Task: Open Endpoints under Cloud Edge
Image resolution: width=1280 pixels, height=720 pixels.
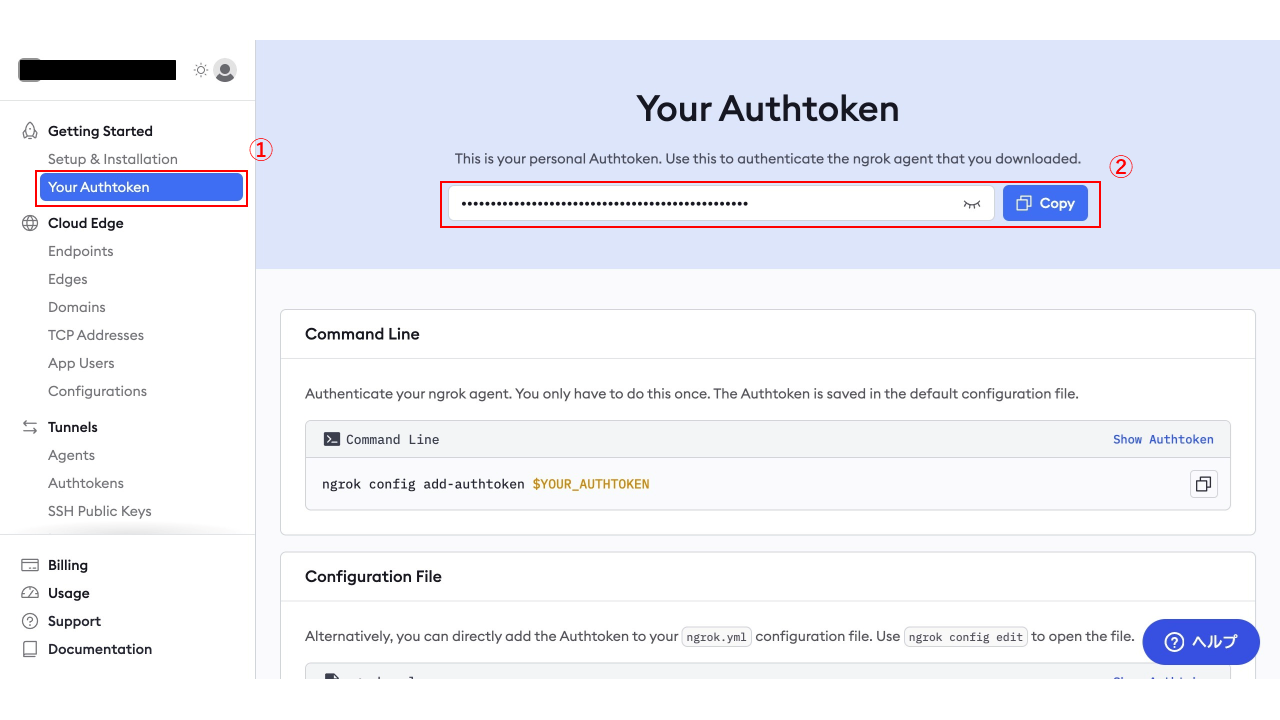Action: click(x=81, y=251)
